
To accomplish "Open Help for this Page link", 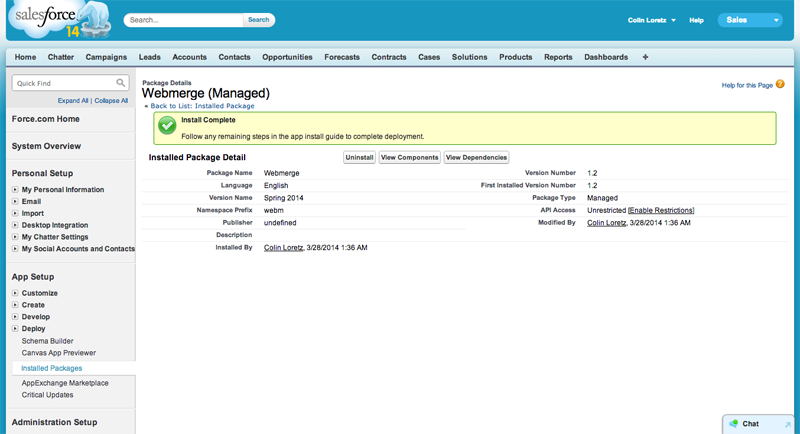I will coord(747,85).
